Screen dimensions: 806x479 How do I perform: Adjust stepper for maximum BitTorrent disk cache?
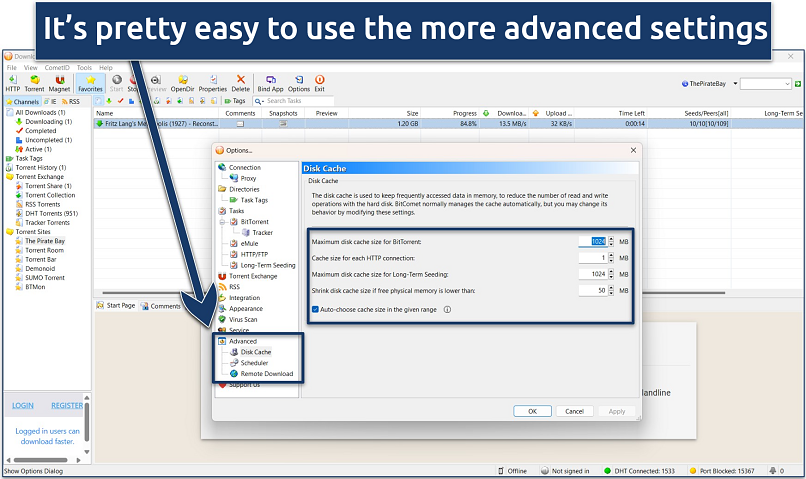pos(611,242)
